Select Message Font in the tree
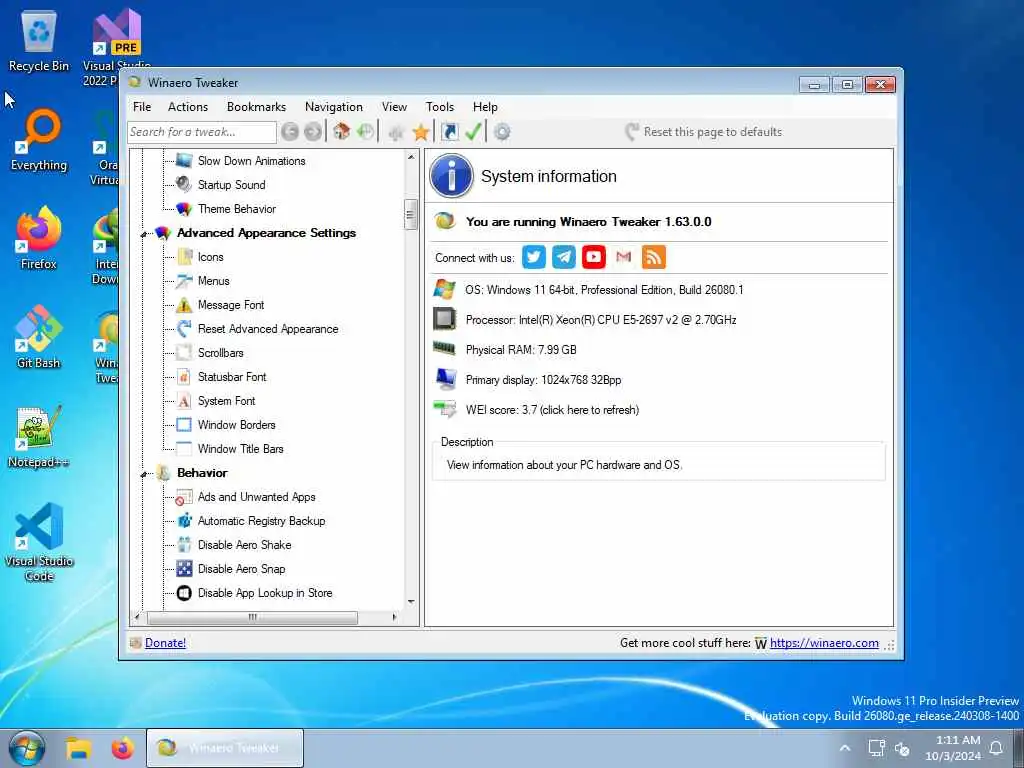 (x=231, y=305)
